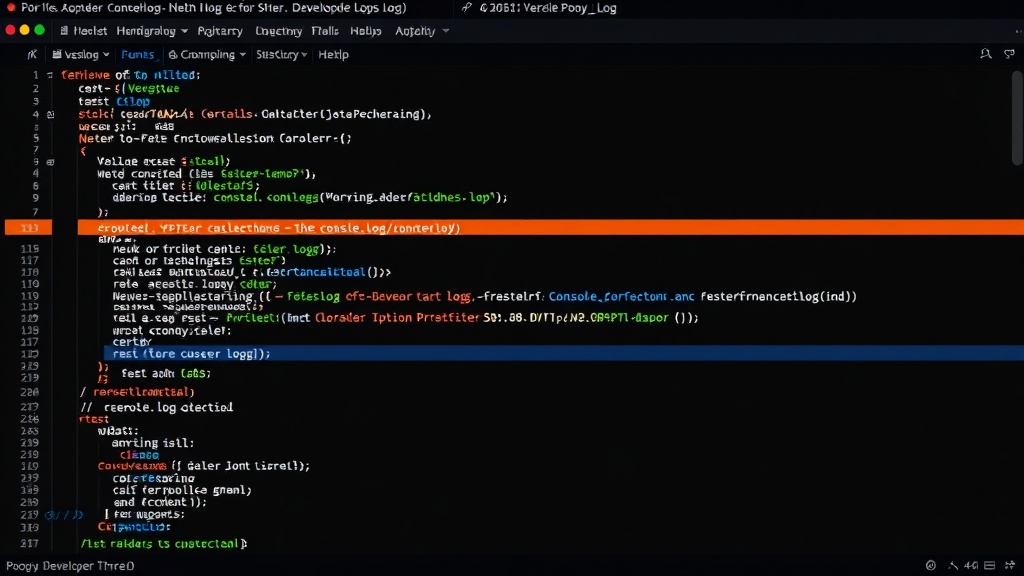Click the diagonal tool icon beside 4G
Viewport: 1024px width, 576px height.
coord(953,566)
